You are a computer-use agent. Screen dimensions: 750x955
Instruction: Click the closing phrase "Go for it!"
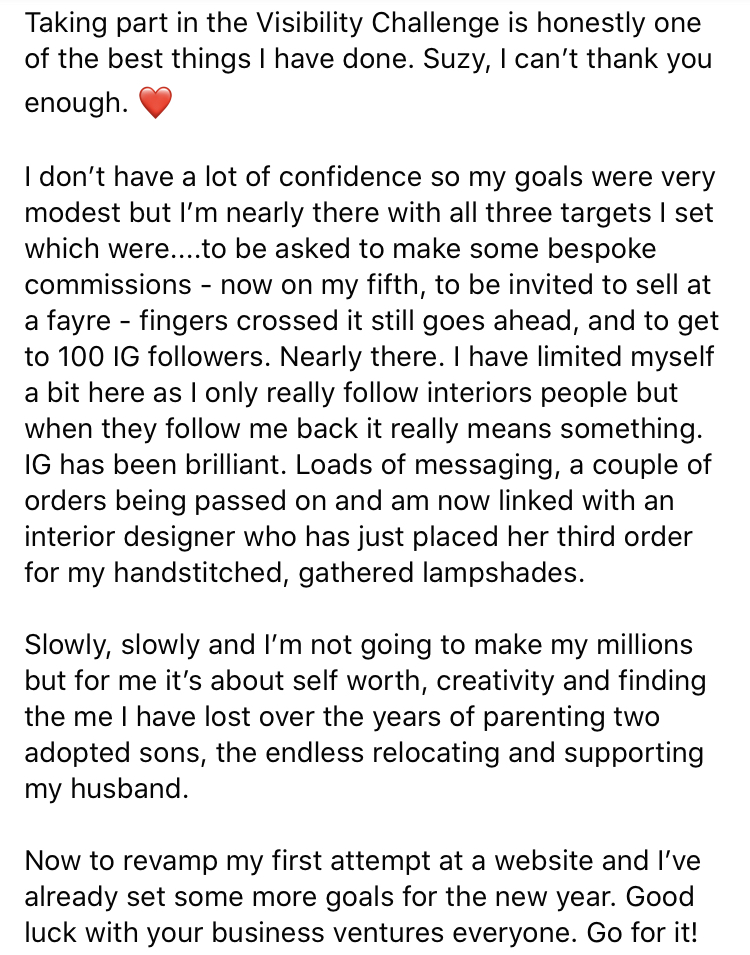click(x=649, y=934)
